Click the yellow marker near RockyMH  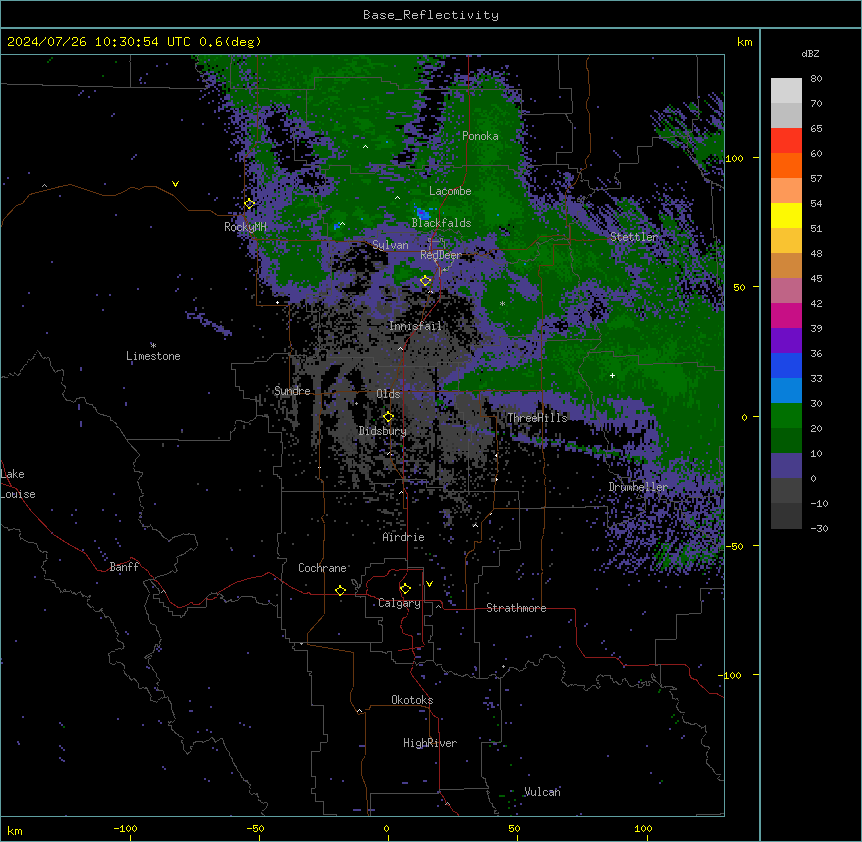[x=249, y=204]
